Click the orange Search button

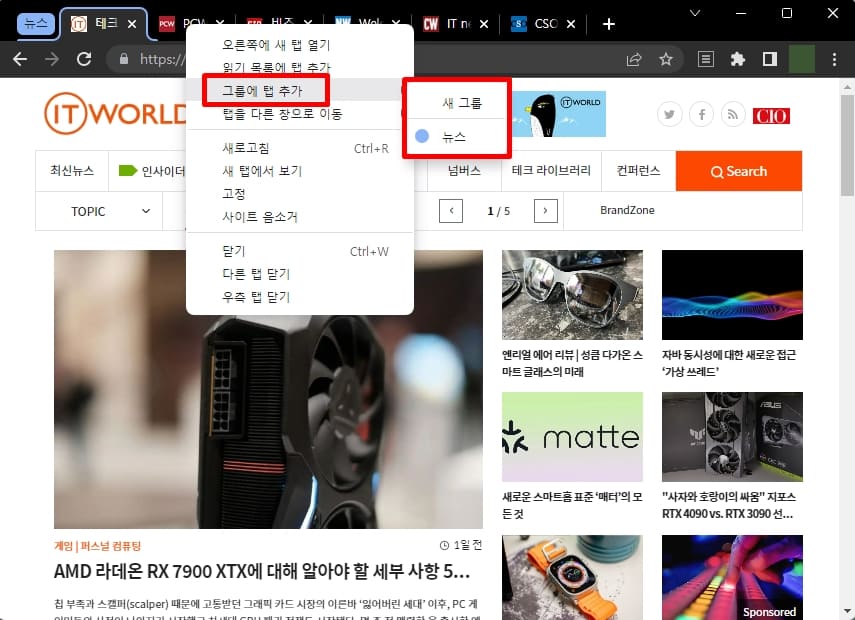[739, 171]
